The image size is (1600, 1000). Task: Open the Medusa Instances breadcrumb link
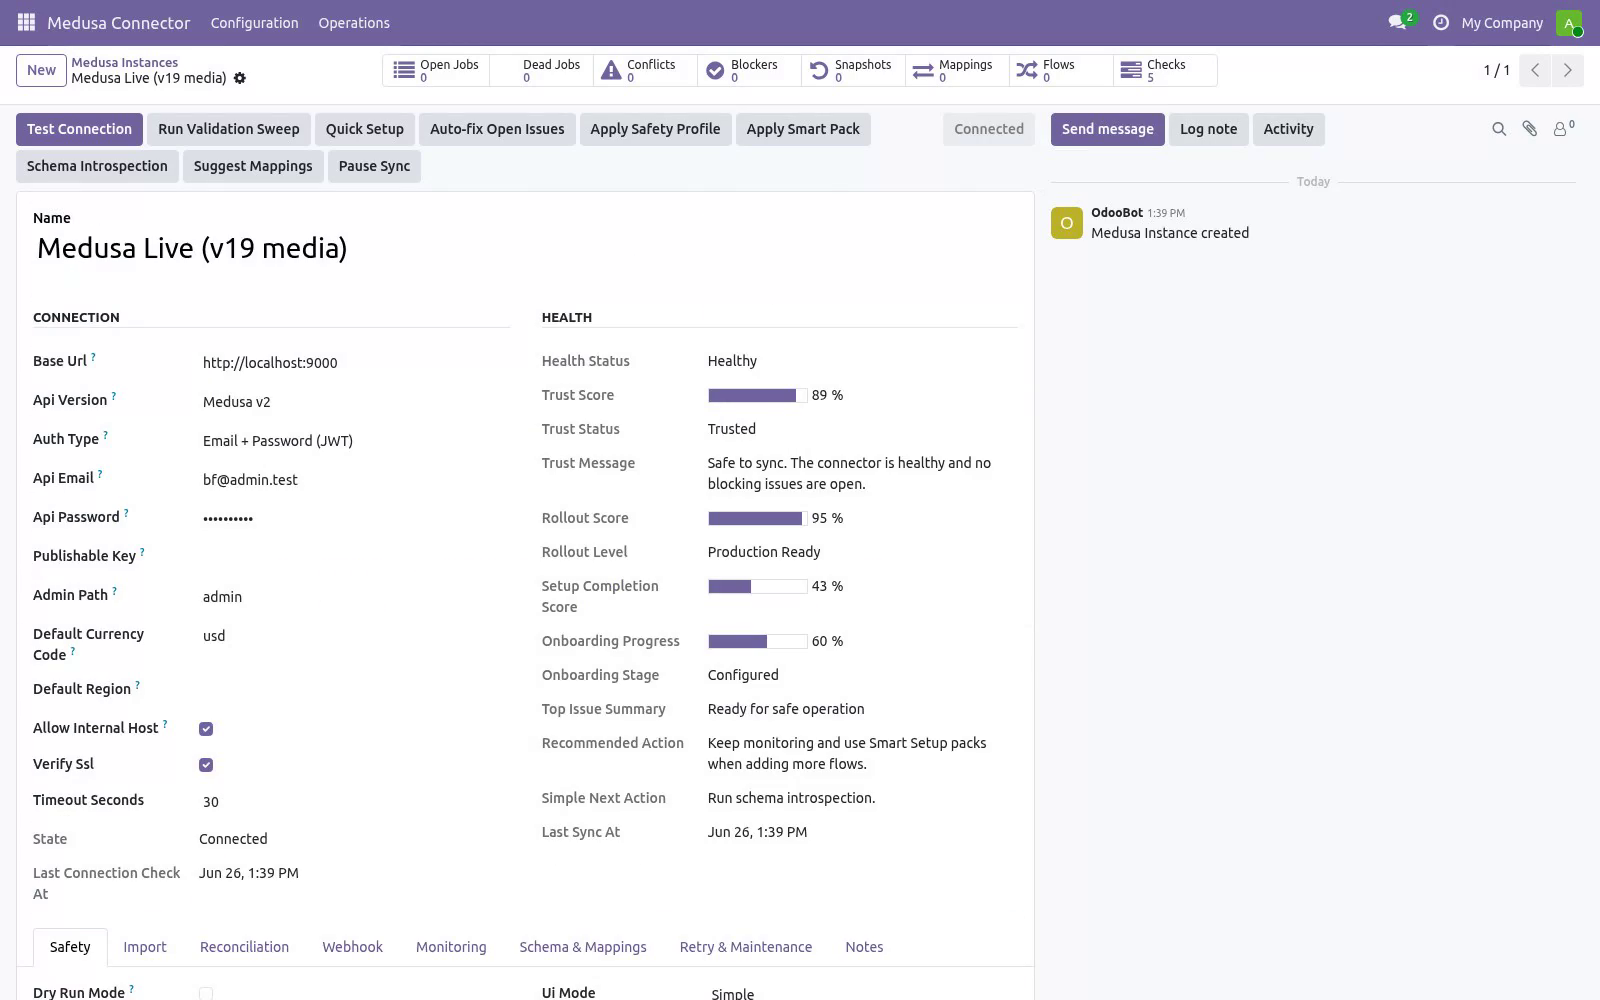[124, 62]
